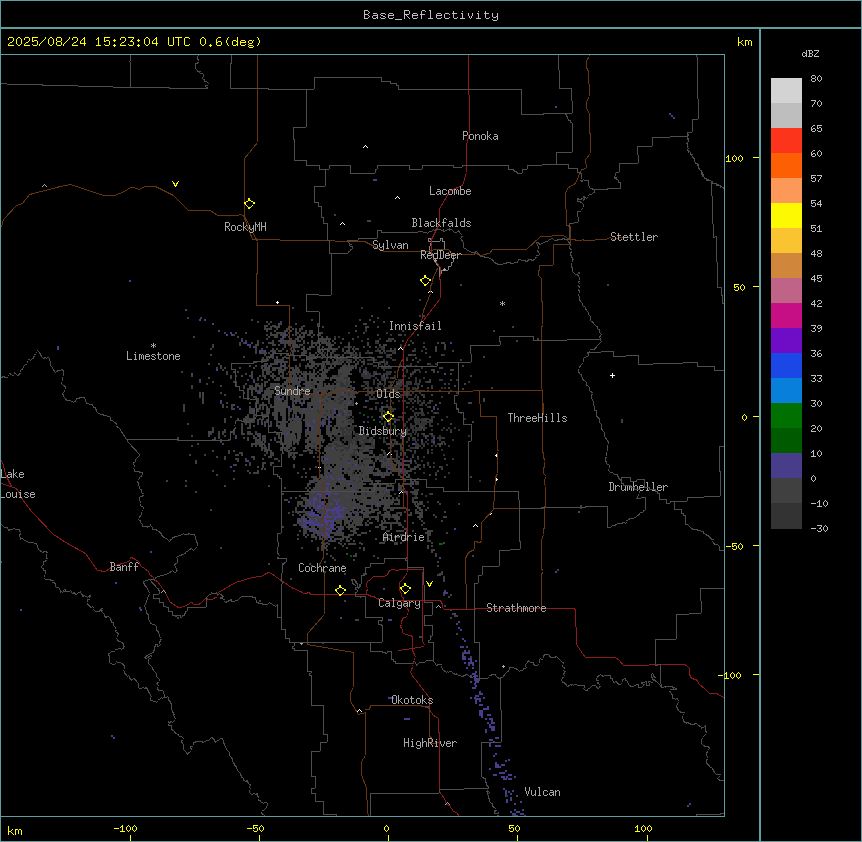Click the red 60-65 dBZ legend swatch
862x842 pixels.
coord(786,141)
